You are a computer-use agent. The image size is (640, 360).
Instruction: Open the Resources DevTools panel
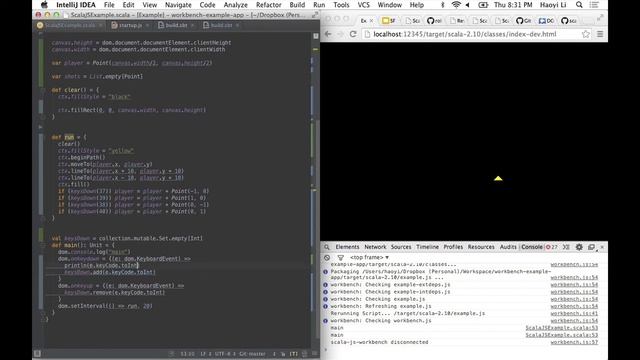coord(481,247)
